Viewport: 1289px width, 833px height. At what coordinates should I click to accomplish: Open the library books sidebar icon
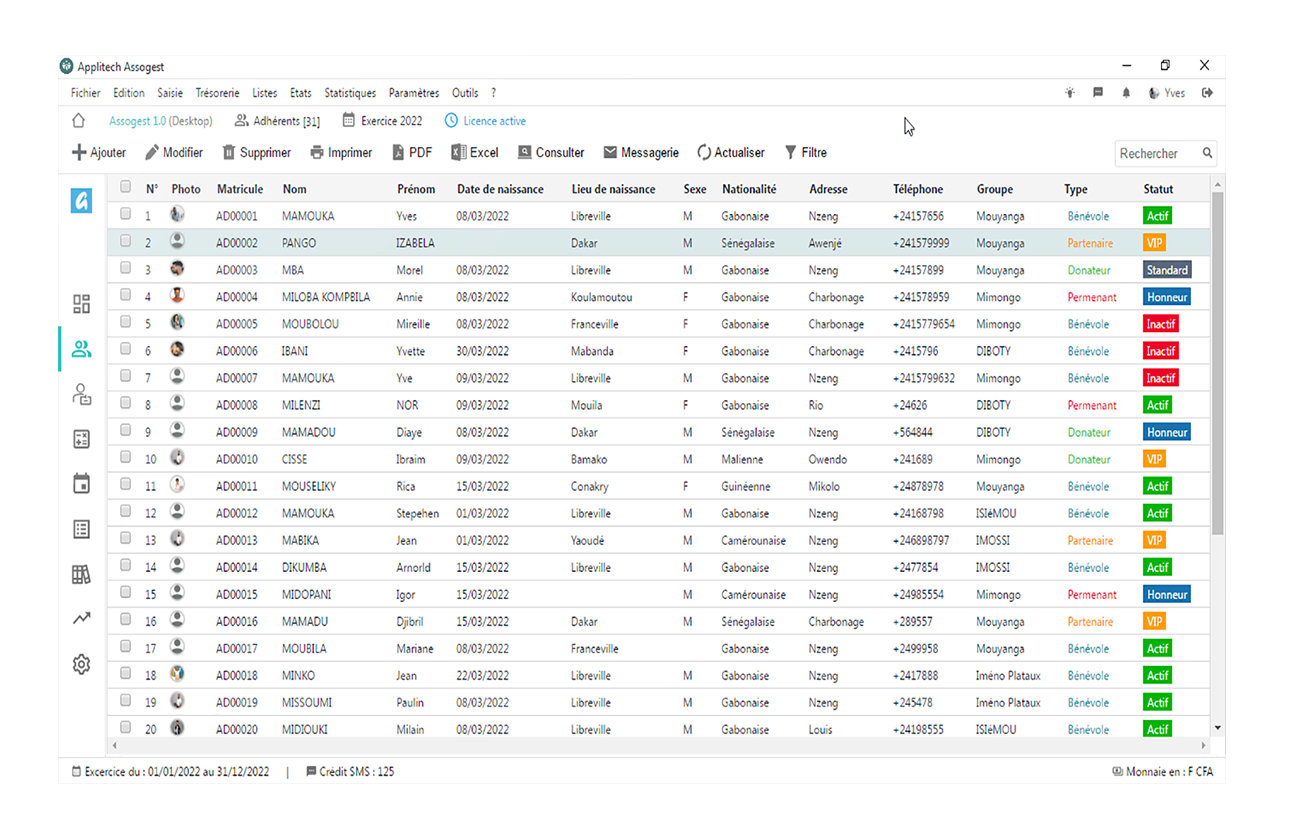82,574
